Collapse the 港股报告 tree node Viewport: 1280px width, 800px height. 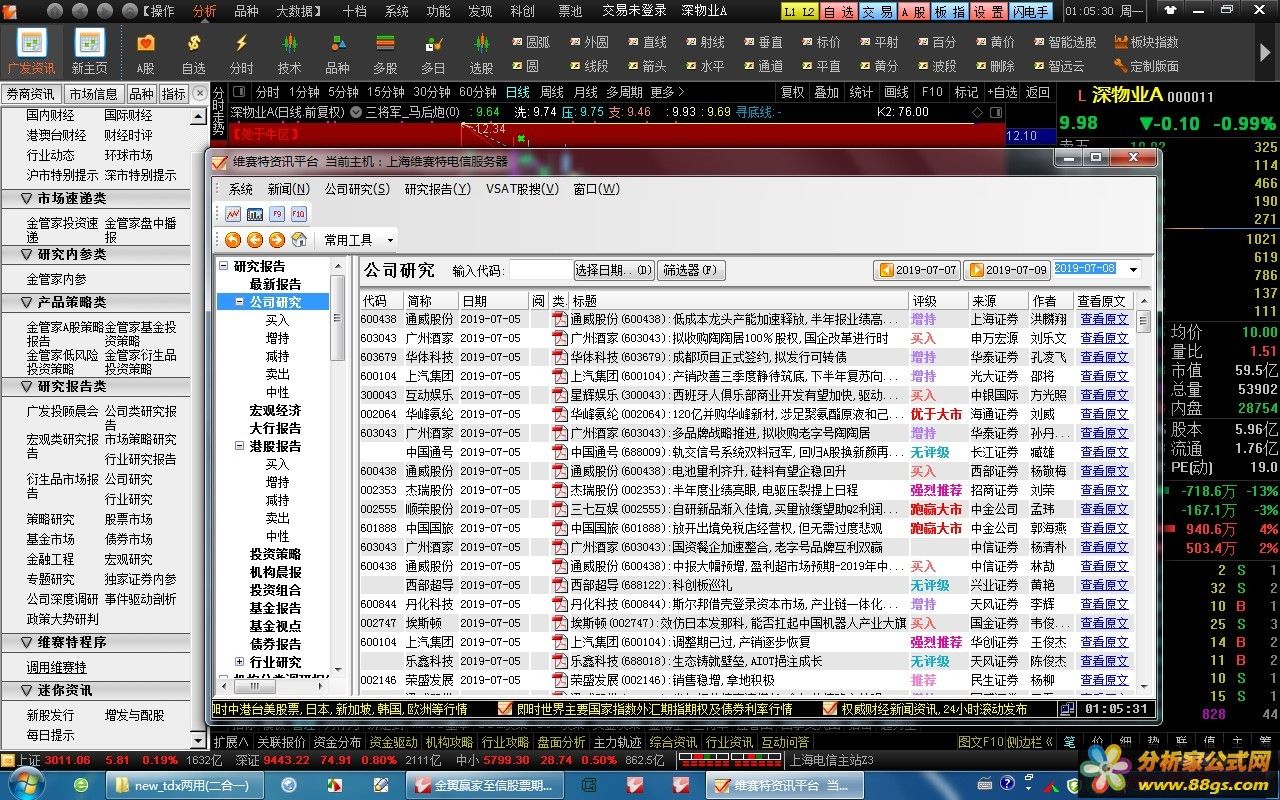click(x=239, y=446)
